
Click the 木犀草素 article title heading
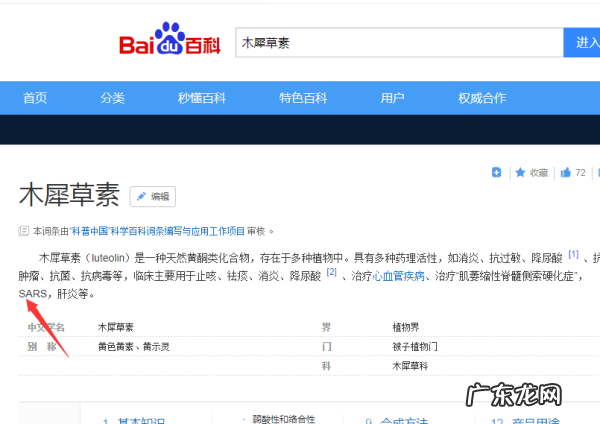69,195
